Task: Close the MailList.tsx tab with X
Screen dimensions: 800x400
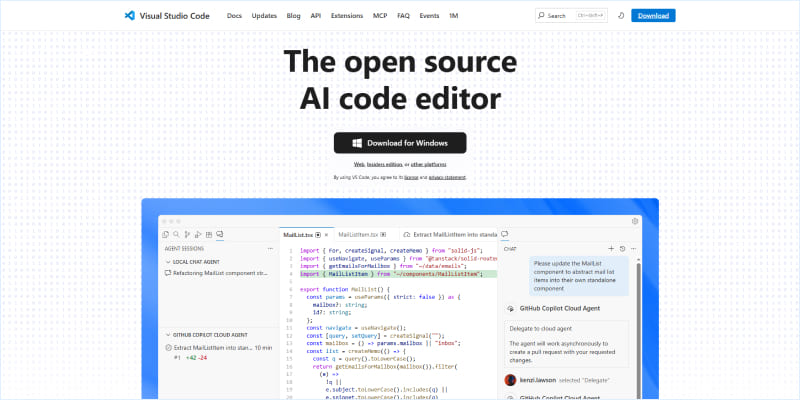Action: 327,235
